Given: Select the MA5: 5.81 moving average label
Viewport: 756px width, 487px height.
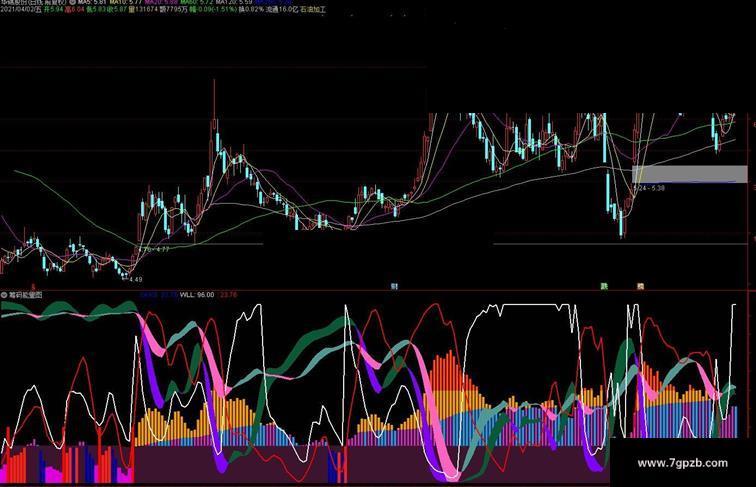Looking at the screenshot, I should click(x=92, y=2).
